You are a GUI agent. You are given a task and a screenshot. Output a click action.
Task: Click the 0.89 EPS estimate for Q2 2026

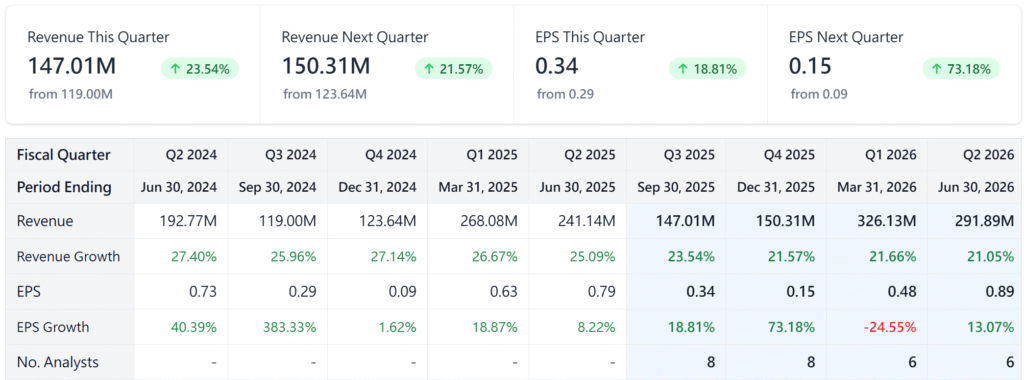pyautogui.click(x=1002, y=292)
